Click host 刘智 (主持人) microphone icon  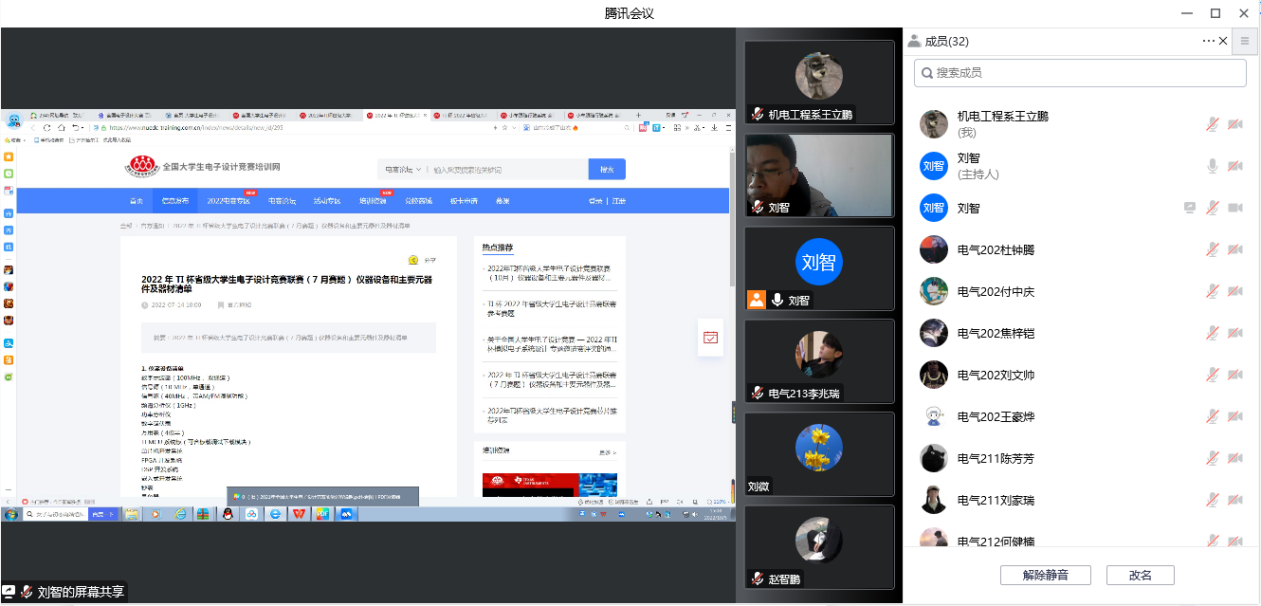click(x=1212, y=166)
